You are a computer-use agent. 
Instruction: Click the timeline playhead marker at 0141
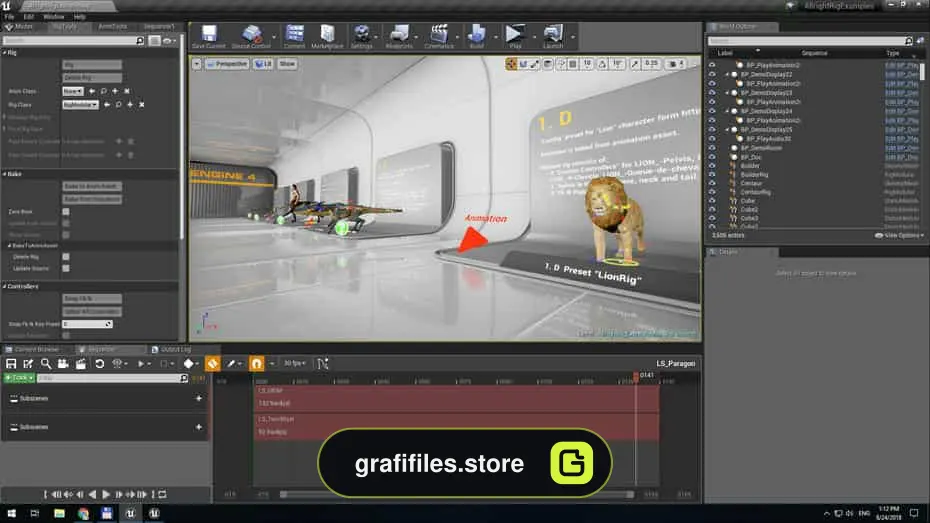click(x=636, y=376)
